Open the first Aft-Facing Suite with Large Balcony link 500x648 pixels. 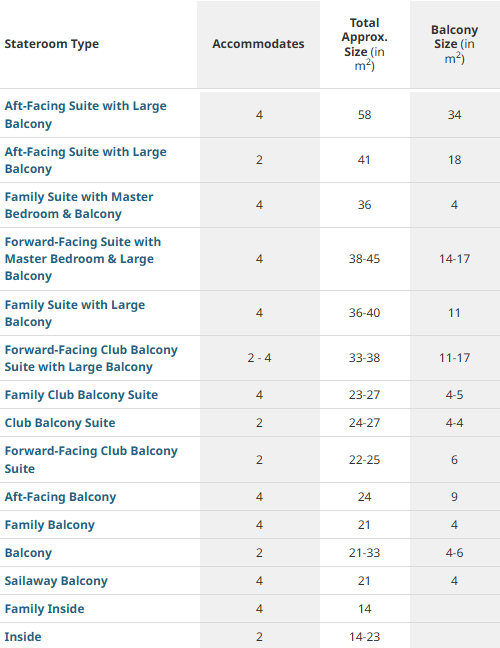(86, 114)
